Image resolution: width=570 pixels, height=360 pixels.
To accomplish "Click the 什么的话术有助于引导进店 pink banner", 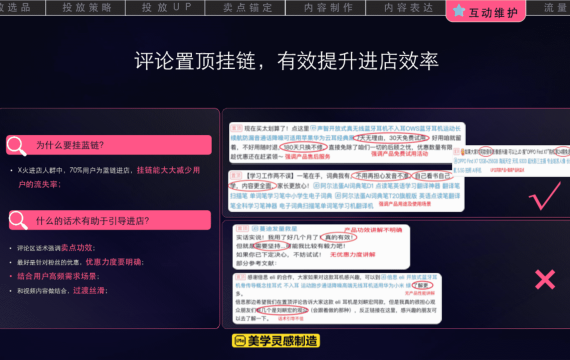I will point(110,220).
